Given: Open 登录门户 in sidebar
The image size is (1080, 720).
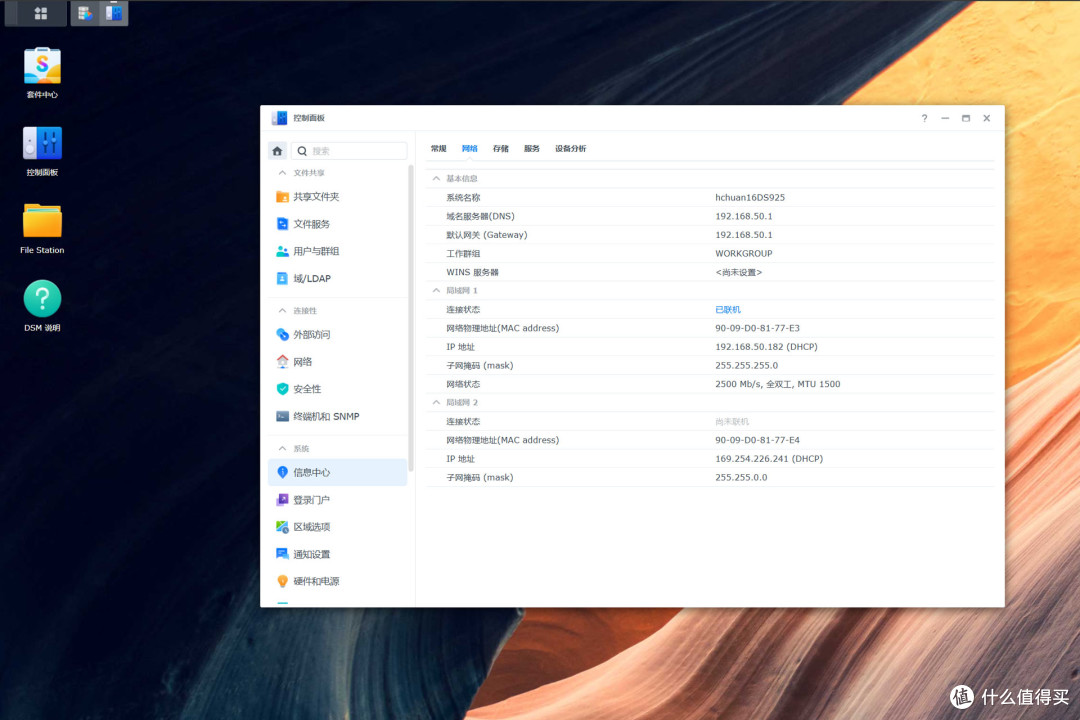Looking at the screenshot, I should point(338,500).
